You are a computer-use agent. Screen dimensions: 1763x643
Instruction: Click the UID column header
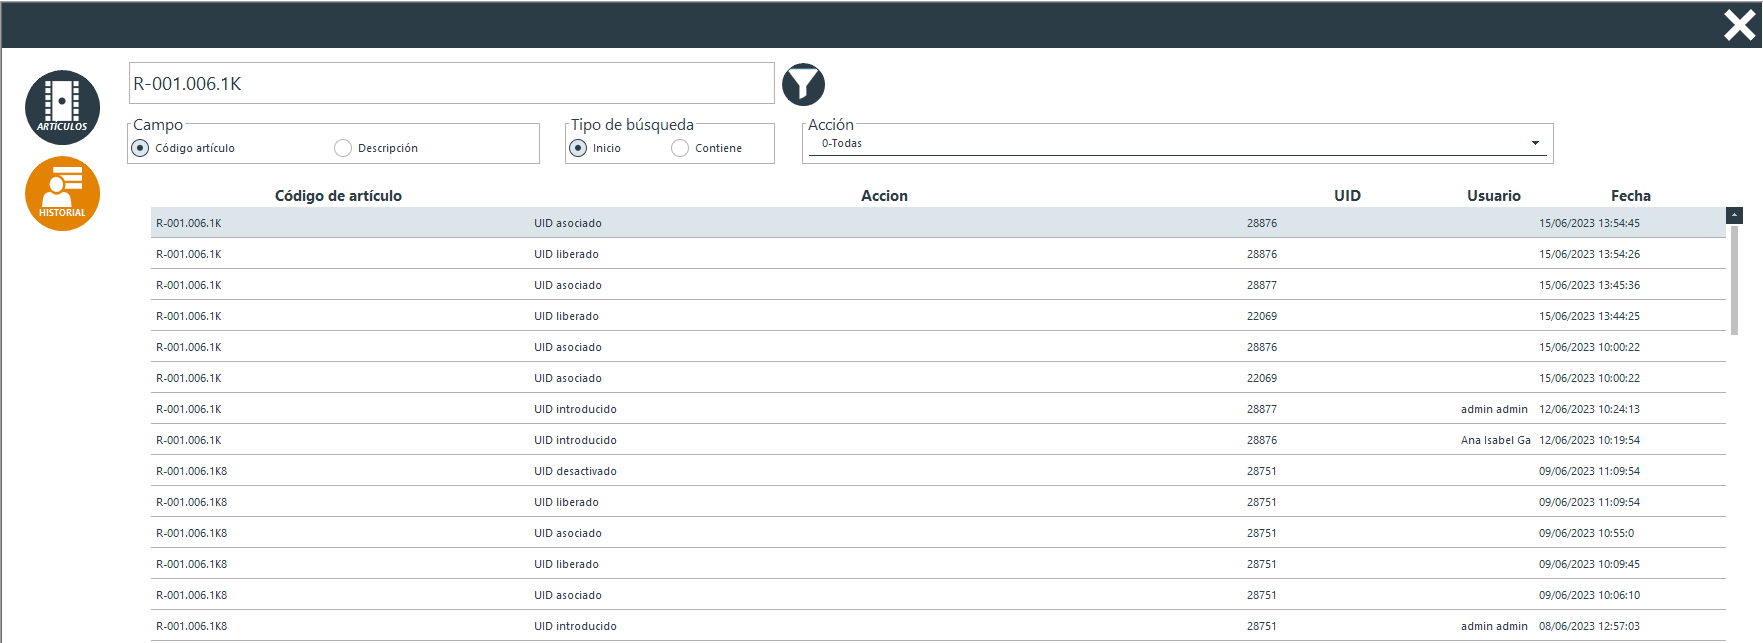pyautogui.click(x=1347, y=196)
